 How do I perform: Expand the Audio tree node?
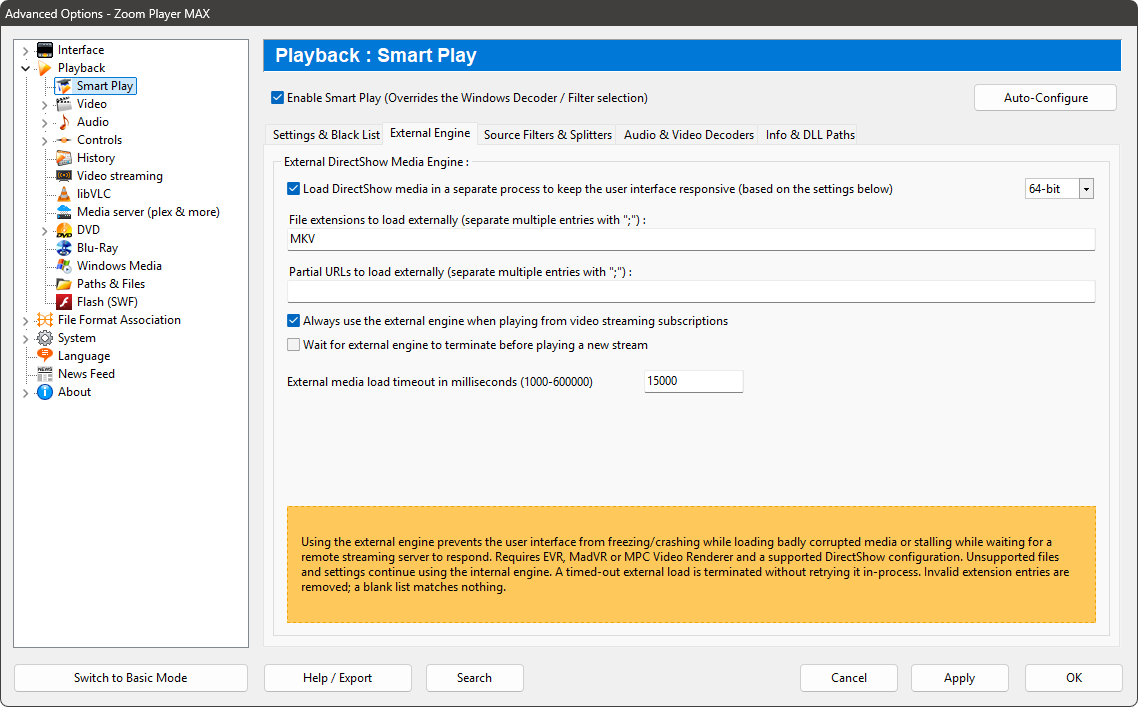pyautogui.click(x=44, y=123)
